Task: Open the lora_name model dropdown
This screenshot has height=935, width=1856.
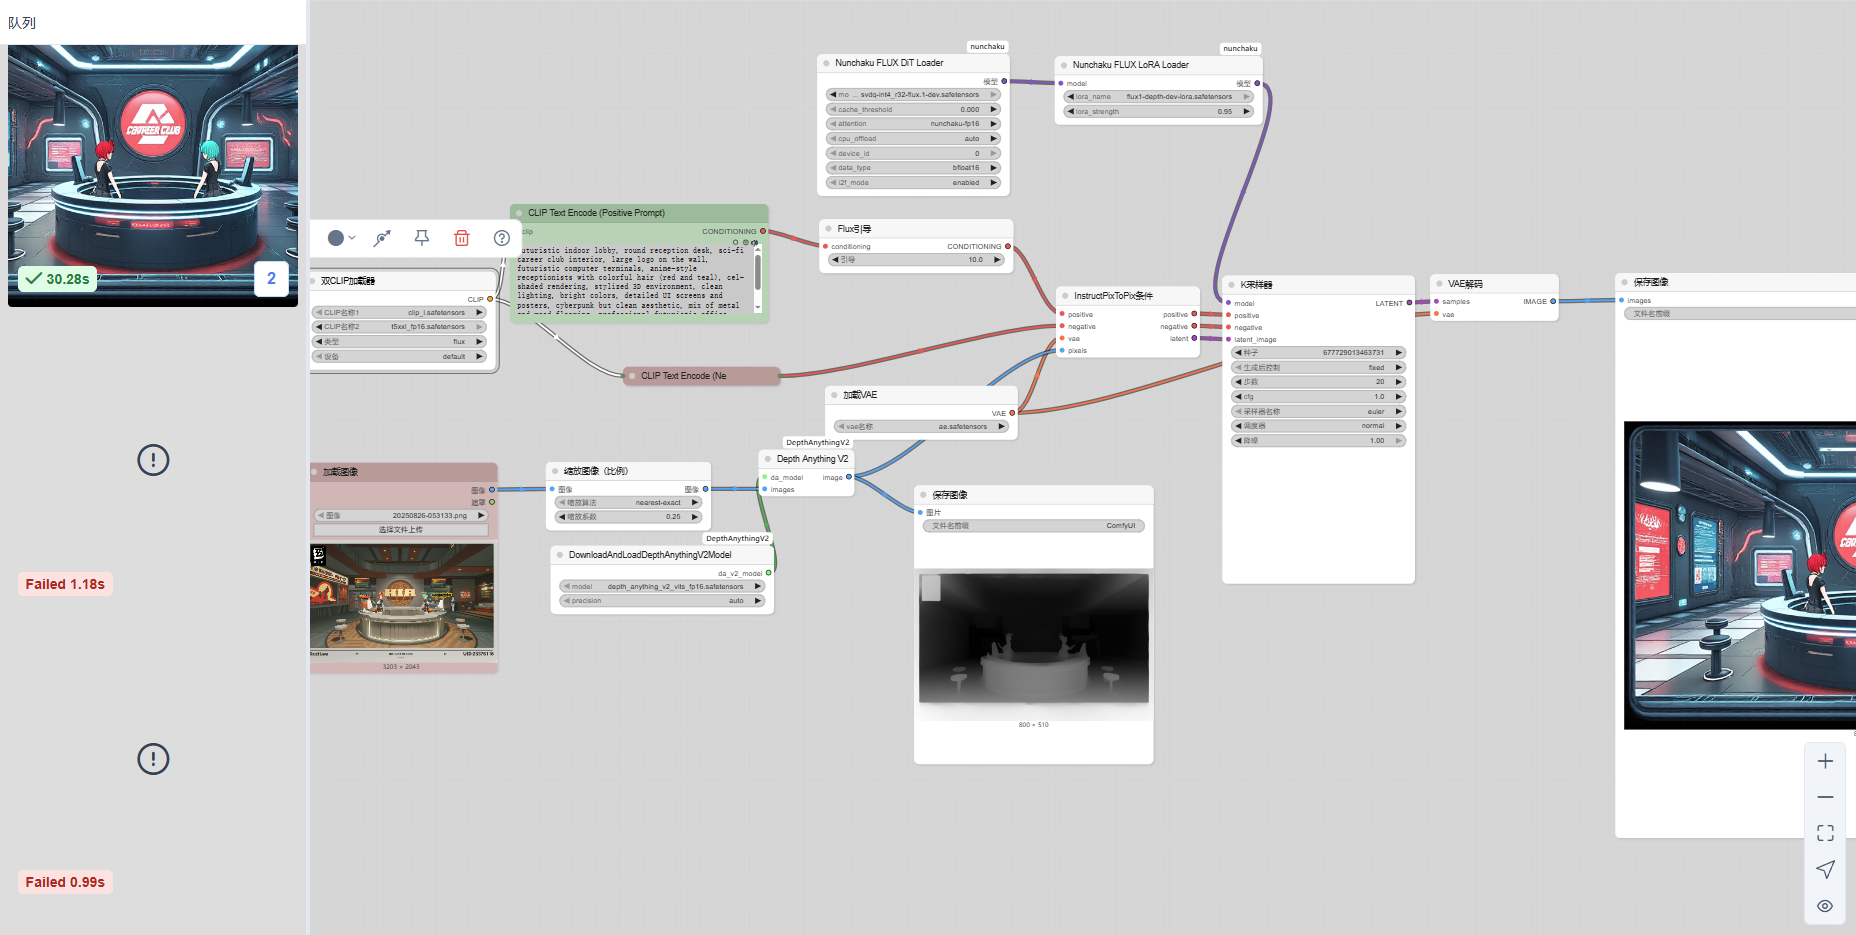Action: coord(1158,97)
